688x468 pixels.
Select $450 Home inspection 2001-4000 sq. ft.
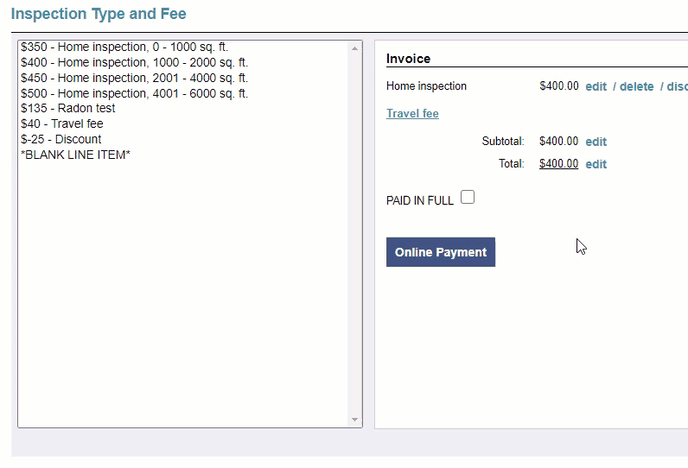tap(133, 78)
